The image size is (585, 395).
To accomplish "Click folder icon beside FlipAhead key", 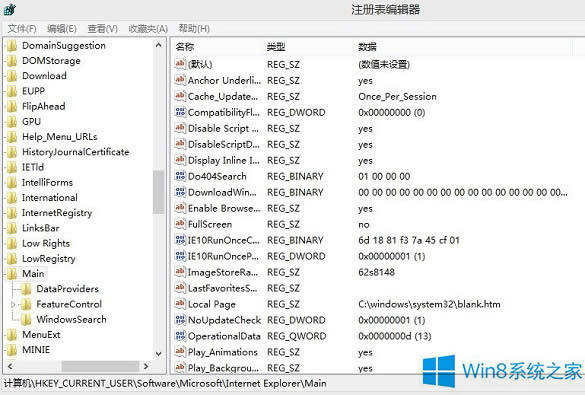I will click(12, 107).
